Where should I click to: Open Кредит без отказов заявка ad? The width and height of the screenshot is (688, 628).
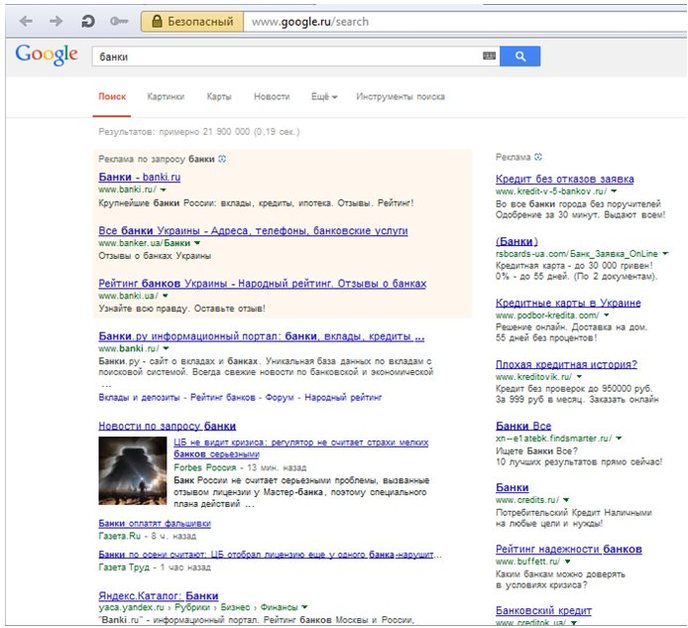pyautogui.click(x=565, y=179)
